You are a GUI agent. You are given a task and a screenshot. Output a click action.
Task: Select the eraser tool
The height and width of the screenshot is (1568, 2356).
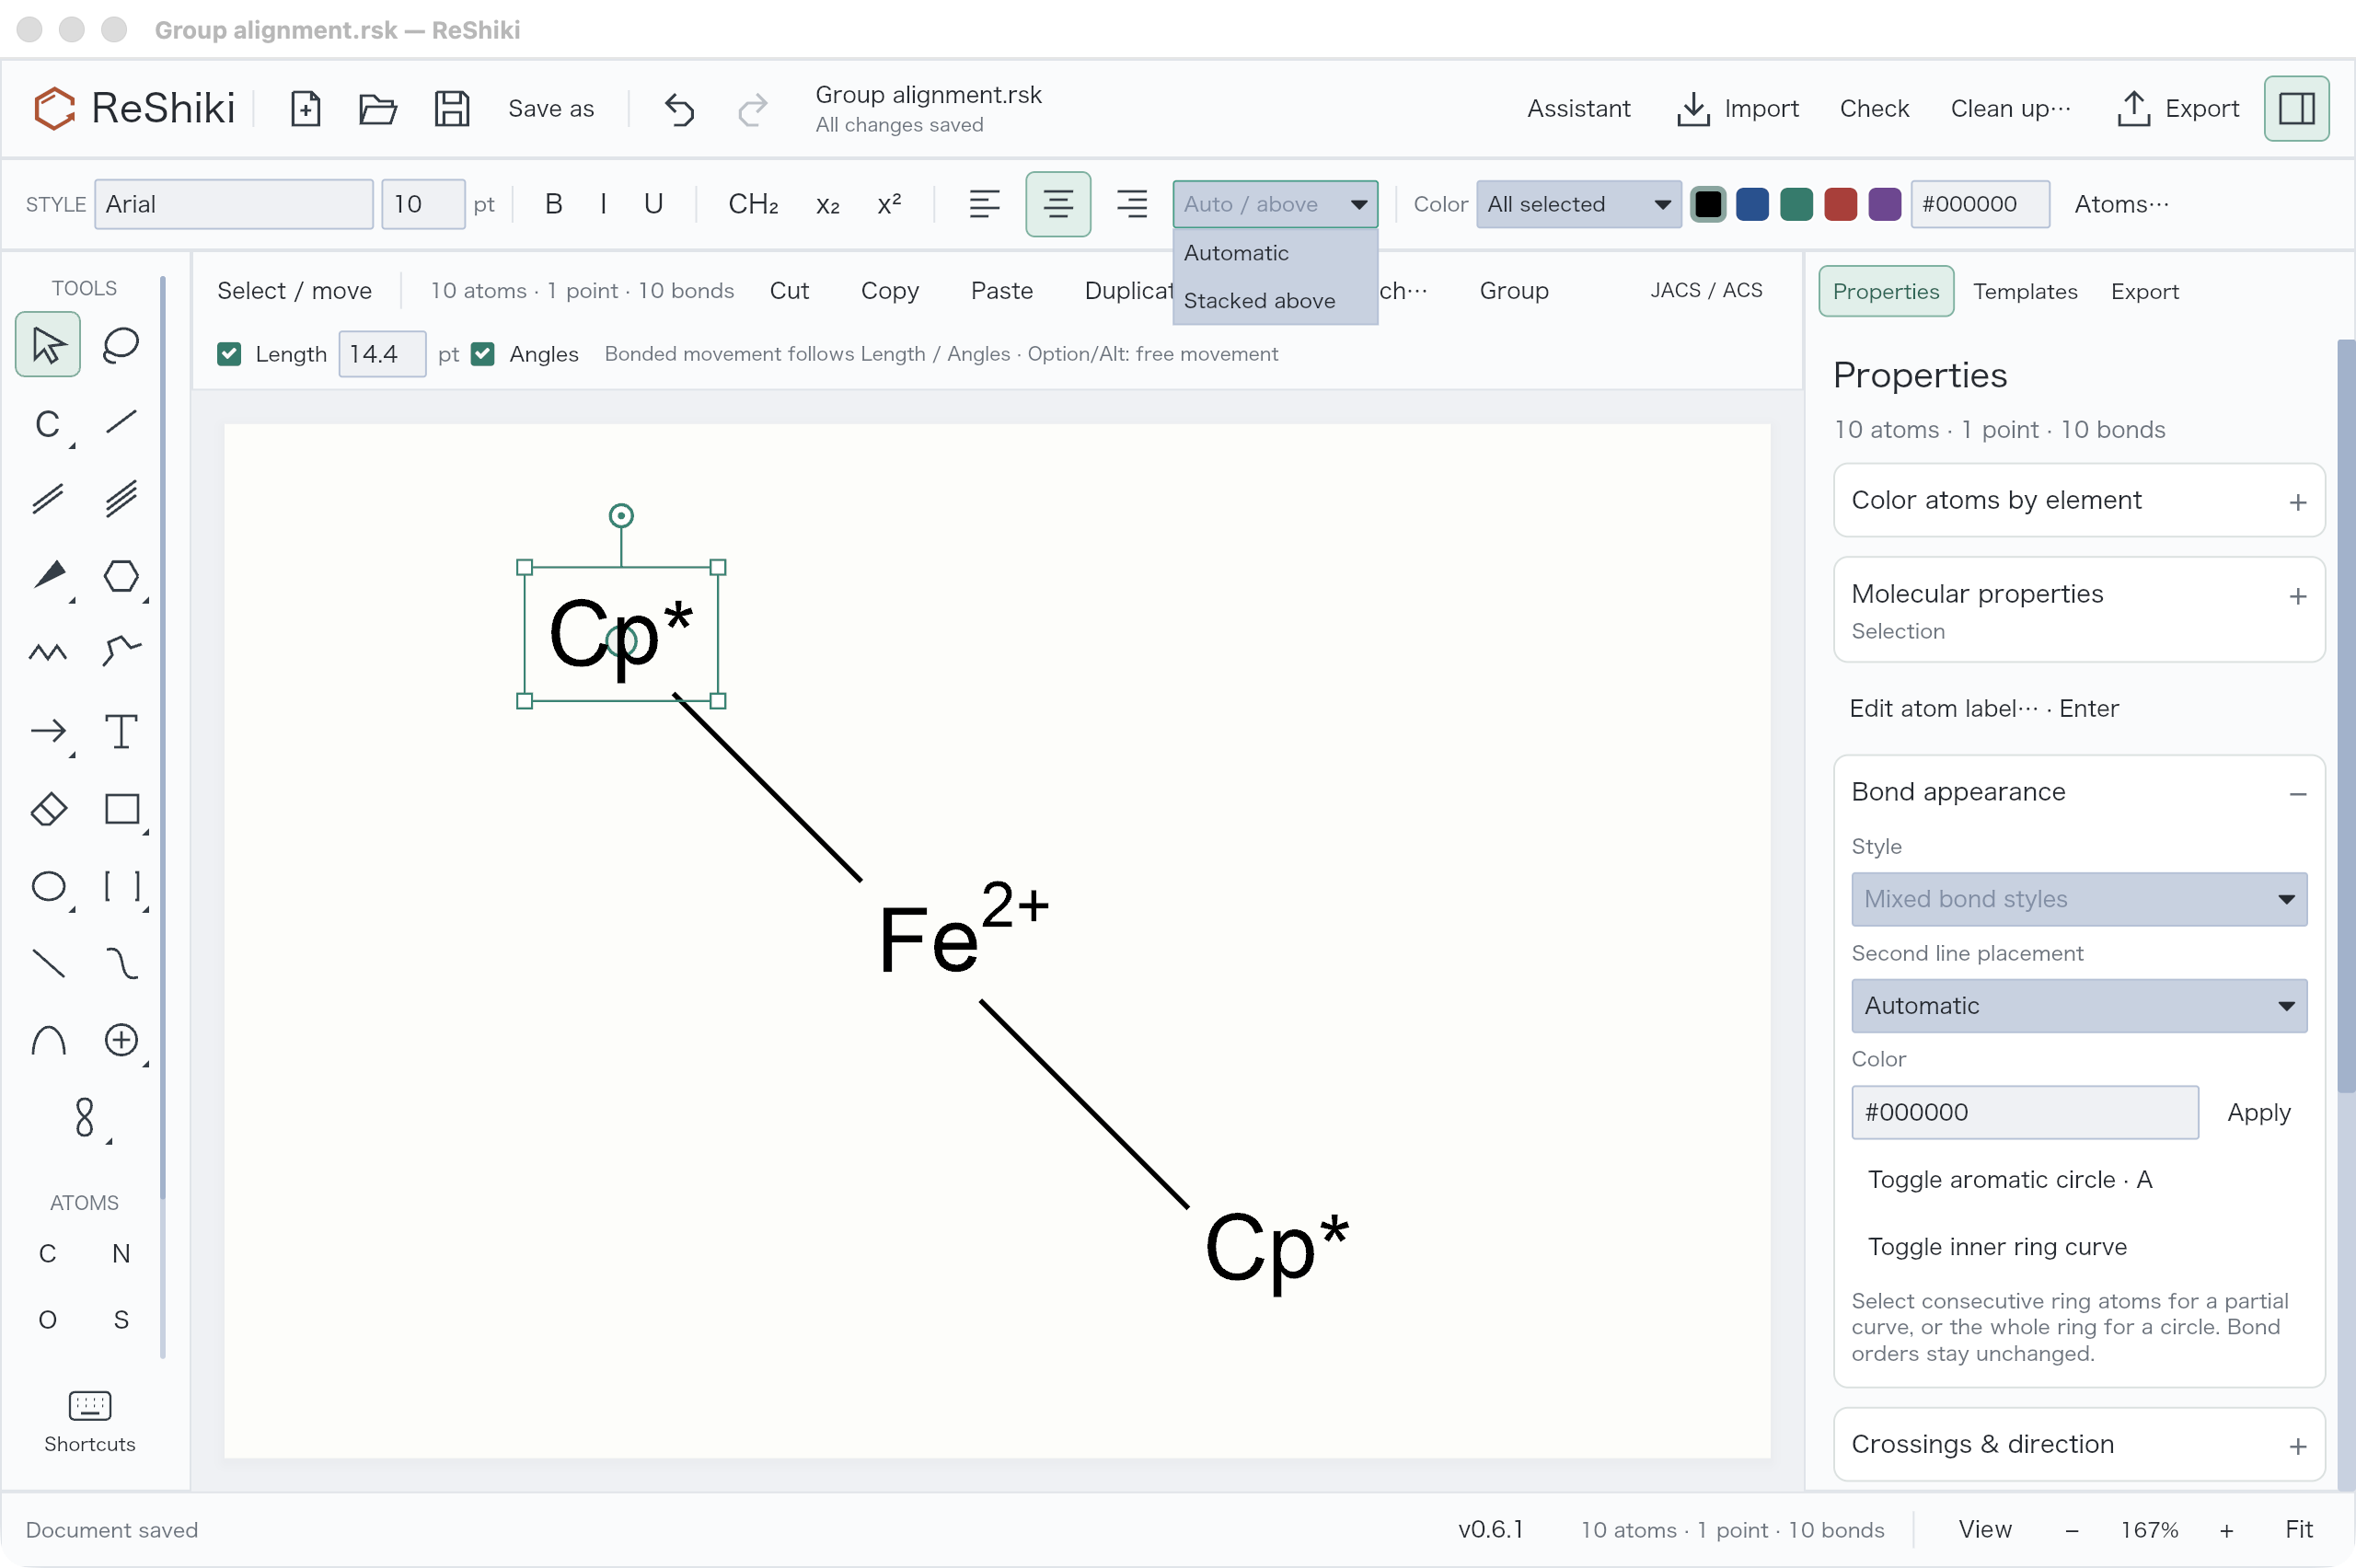(x=48, y=809)
